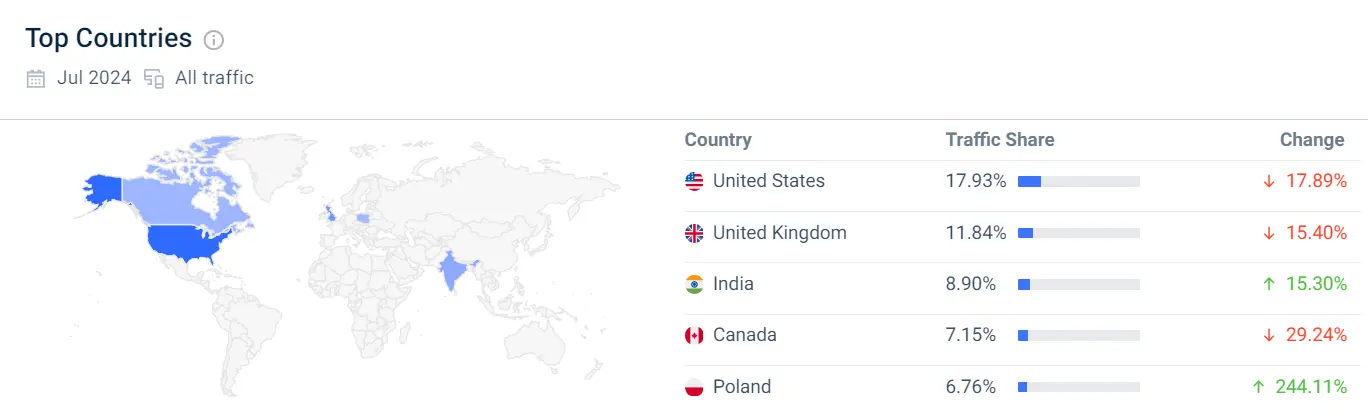1368x412 pixels.
Task: Click the Canada traffic share bar
Action: [x=1079, y=335]
